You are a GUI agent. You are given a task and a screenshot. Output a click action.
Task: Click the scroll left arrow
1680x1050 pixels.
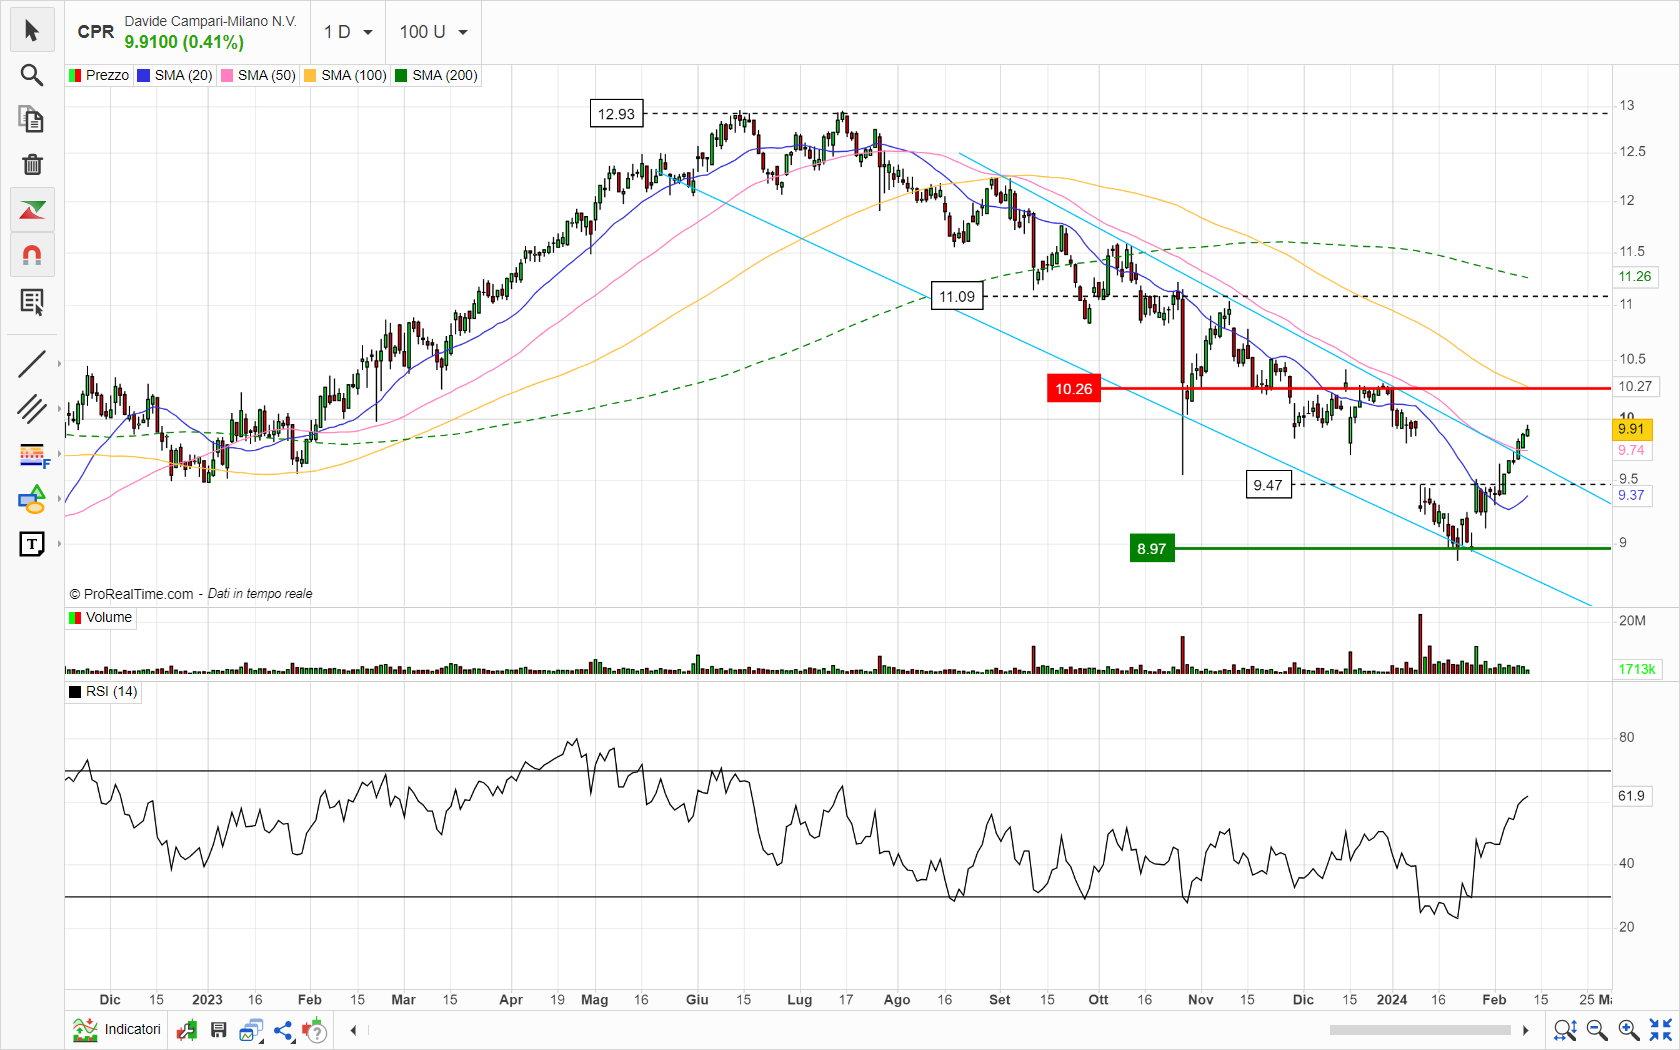point(353,1030)
